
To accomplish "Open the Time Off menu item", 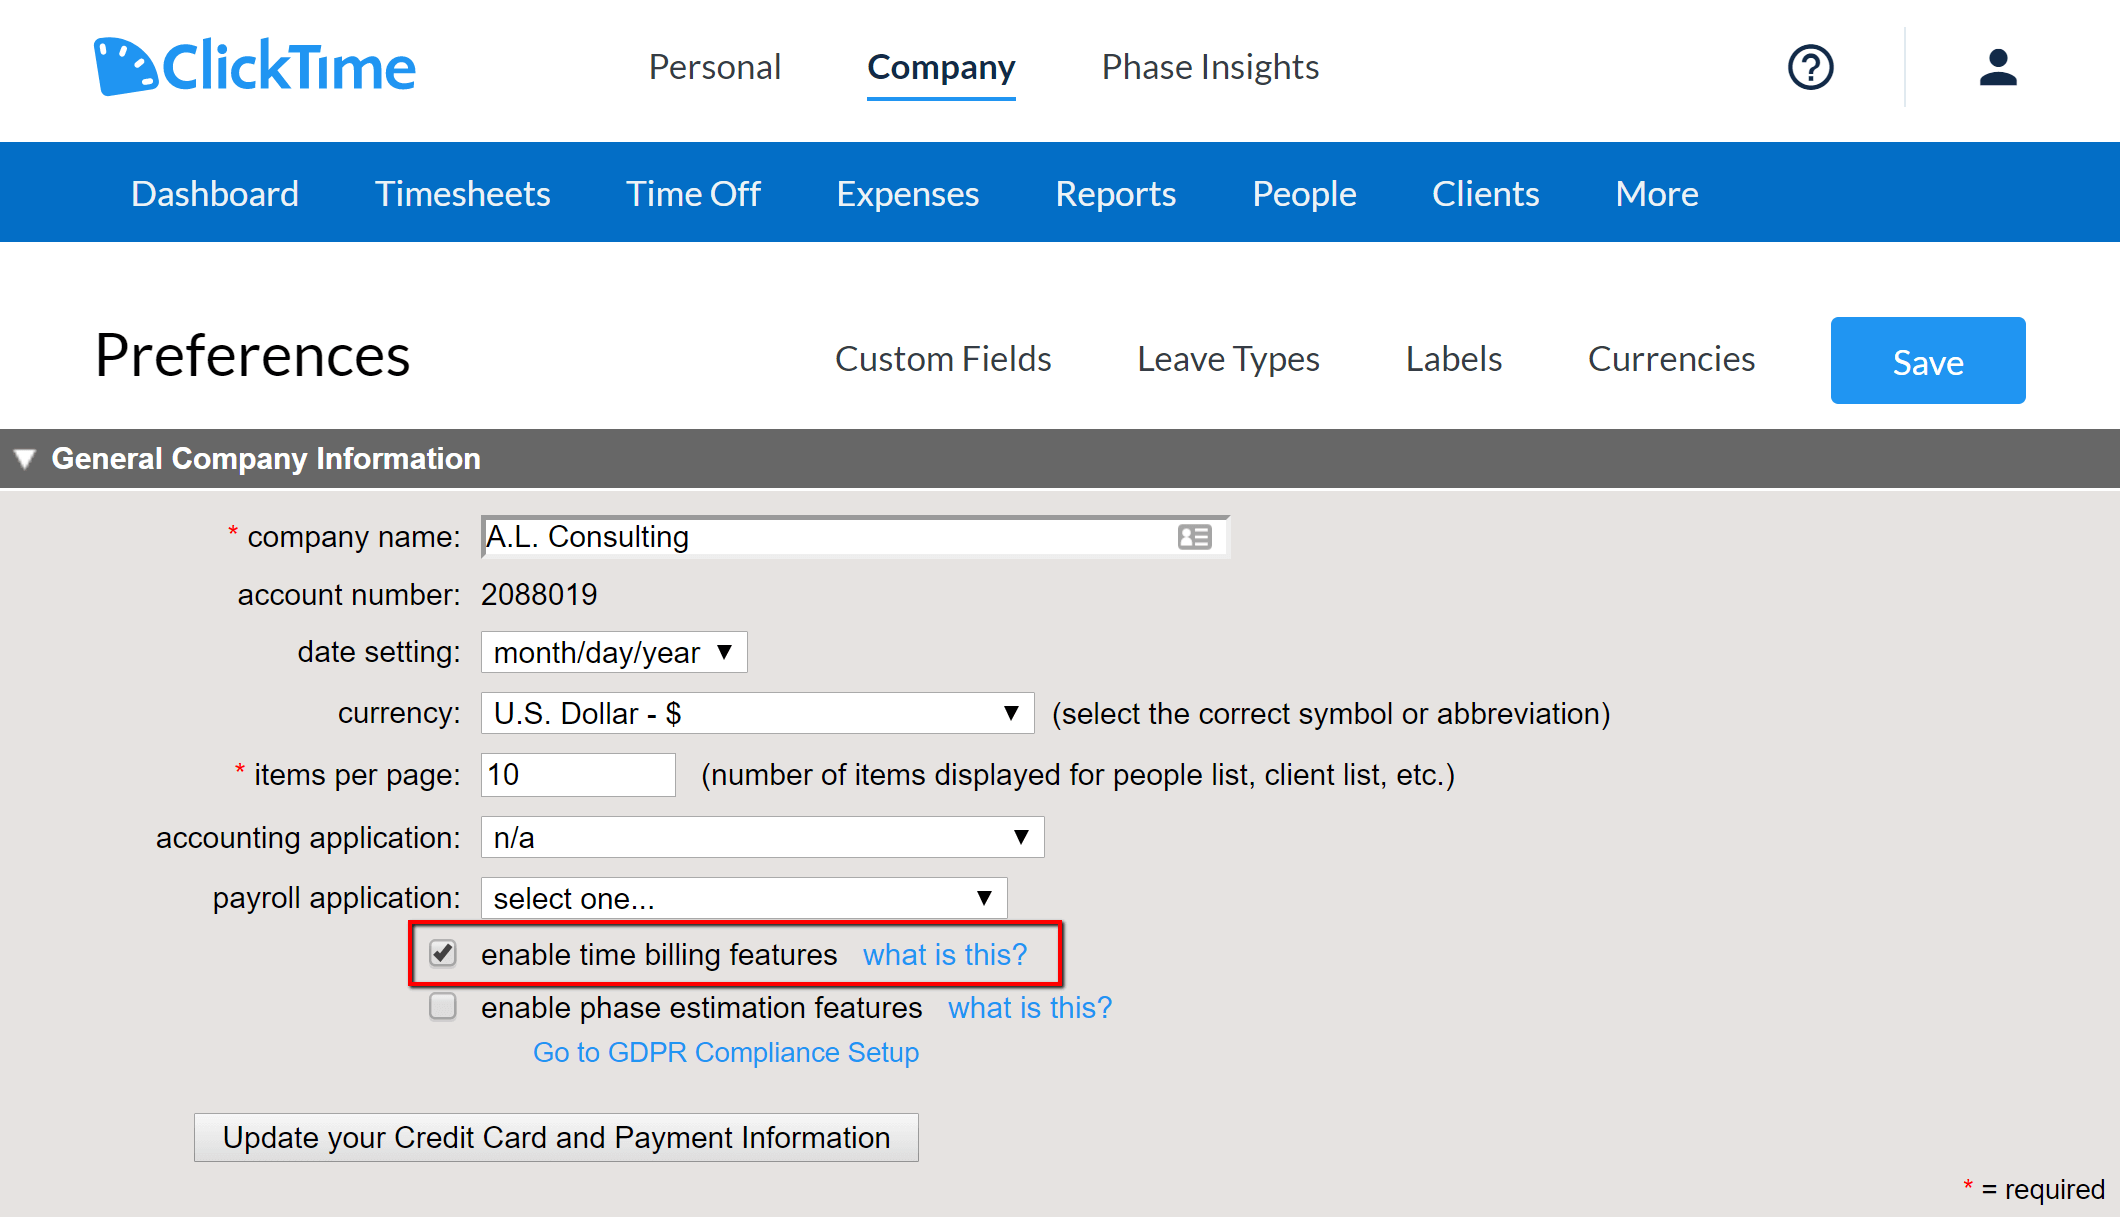I will coord(693,193).
